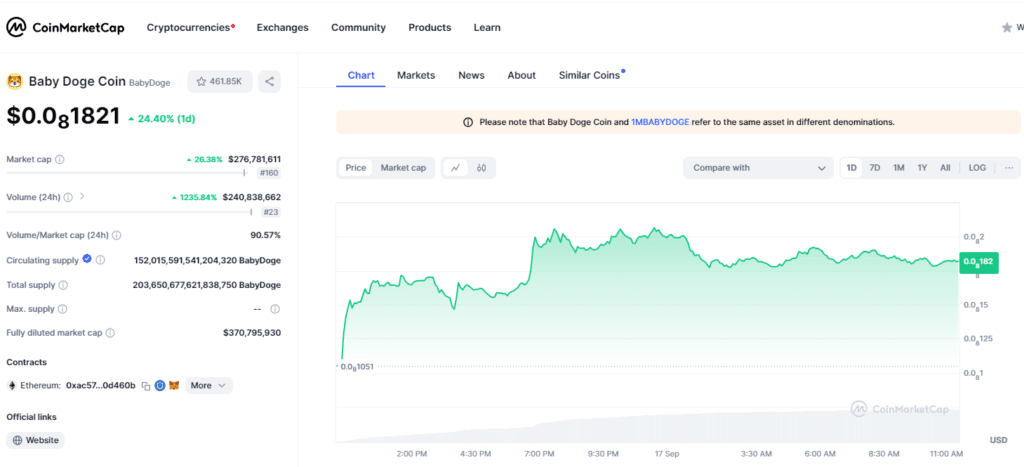Add Baby Doge to watchlist star button
This screenshot has width=1024, height=467.
pyautogui.click(x=219, y=82)
